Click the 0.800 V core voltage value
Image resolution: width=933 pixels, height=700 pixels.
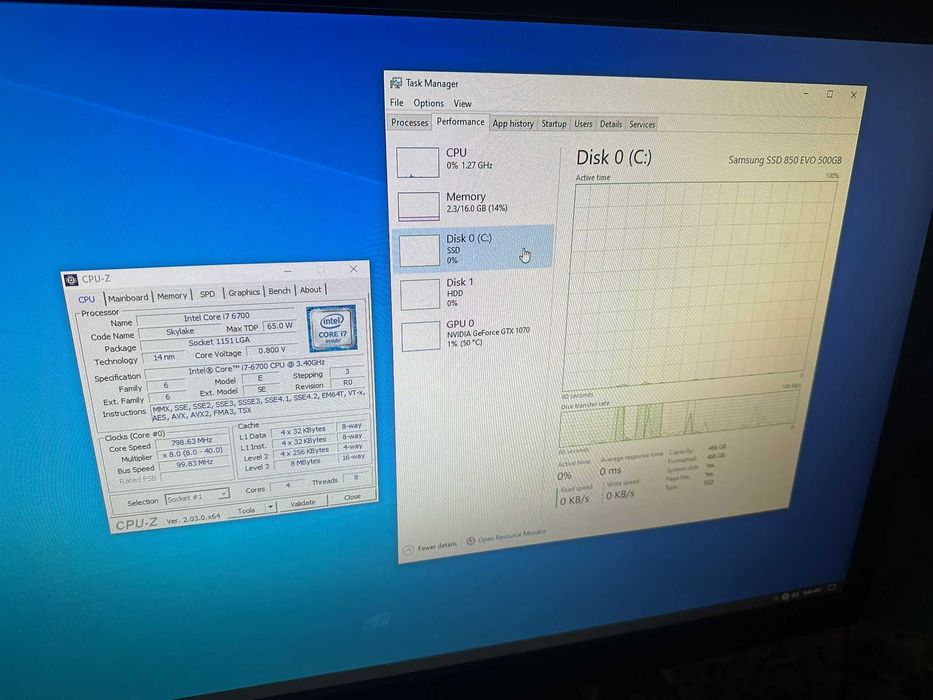(x=272, y=350)
